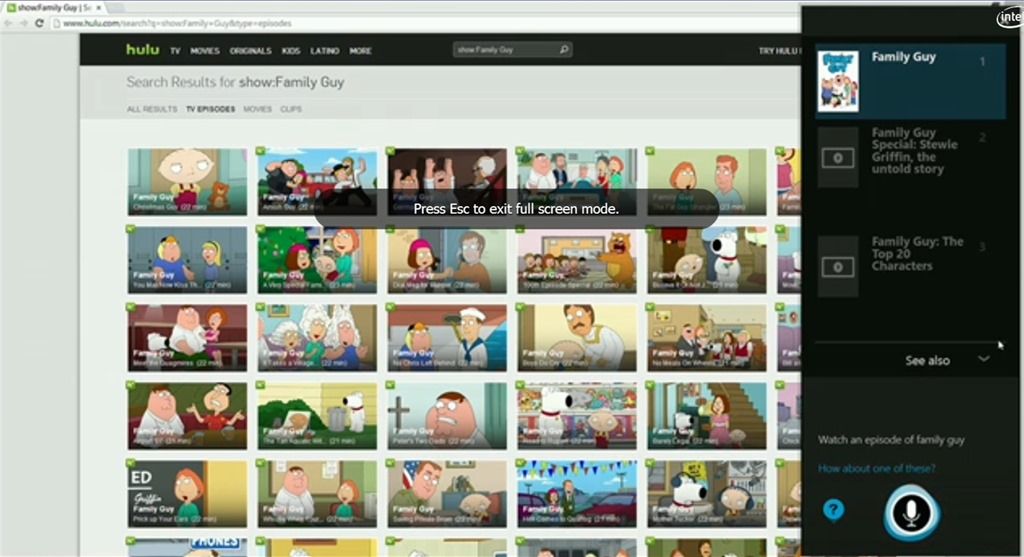This screenshot has width=1024, height=557.
Task: Open the Christmas Guy episode thumbnail with Stewie
Action: click(187, 182)
